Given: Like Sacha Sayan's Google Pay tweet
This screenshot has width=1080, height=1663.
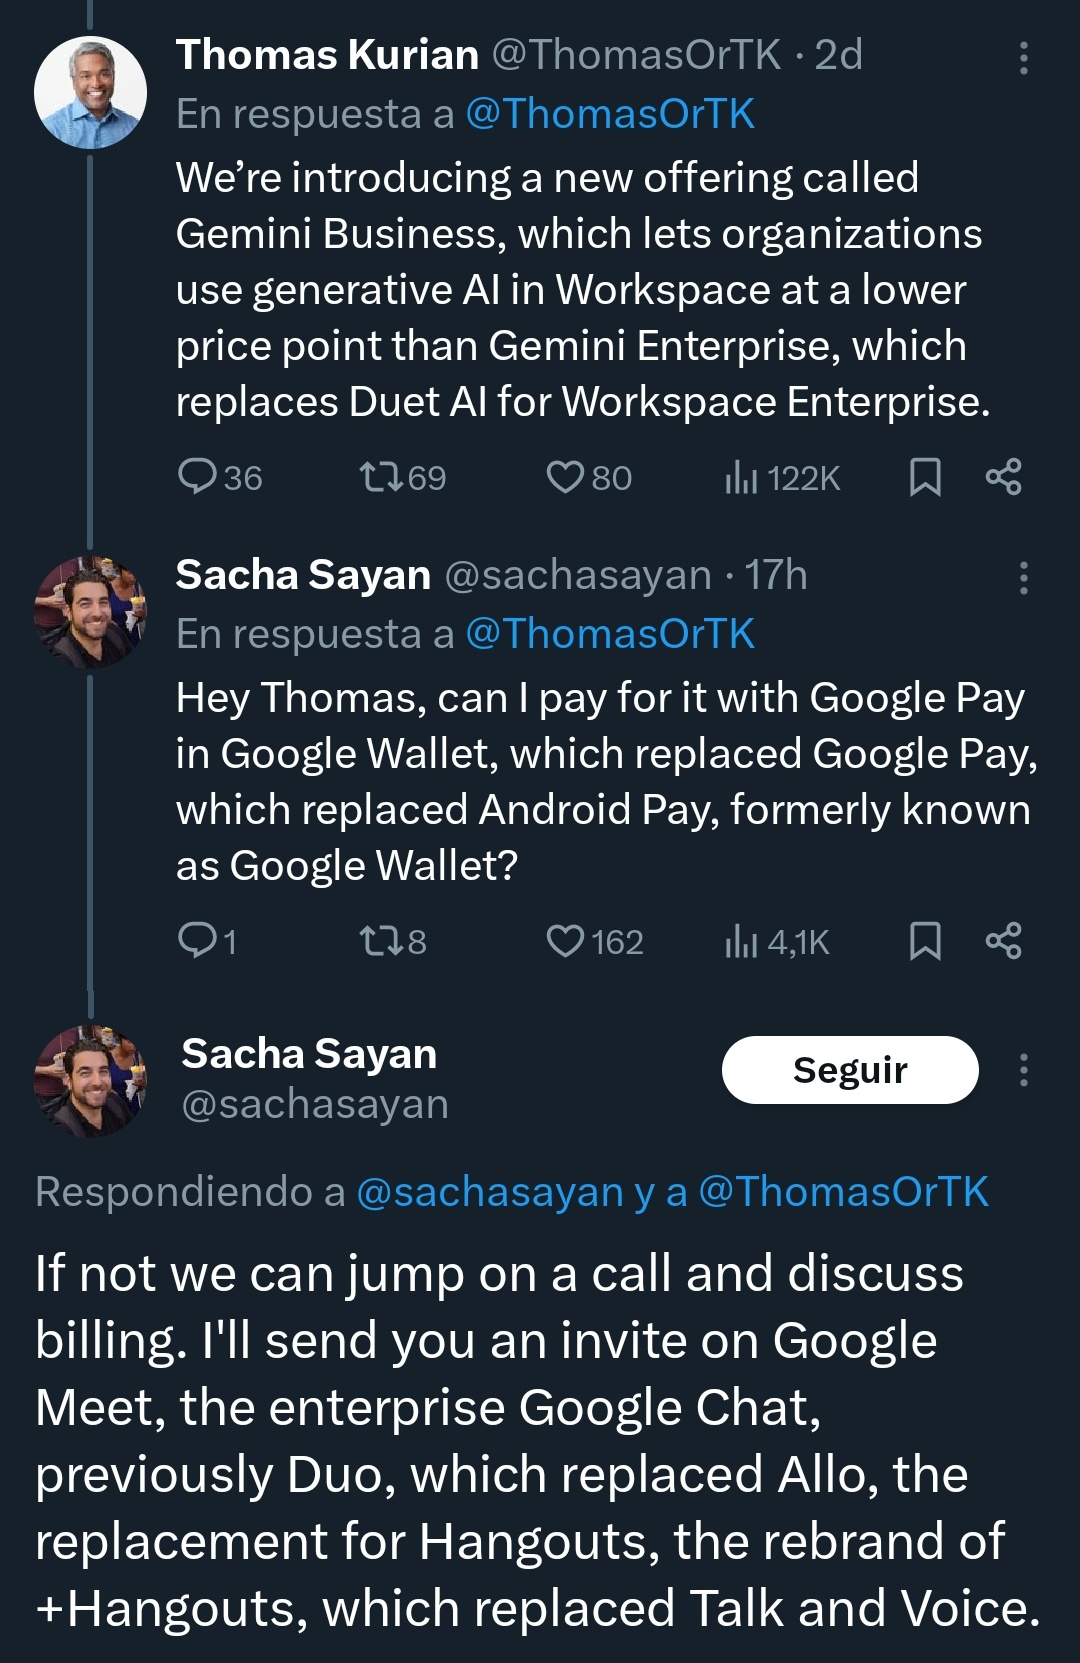Looking at the screenshot, I should pyautogui.click(x=565, y=941).
